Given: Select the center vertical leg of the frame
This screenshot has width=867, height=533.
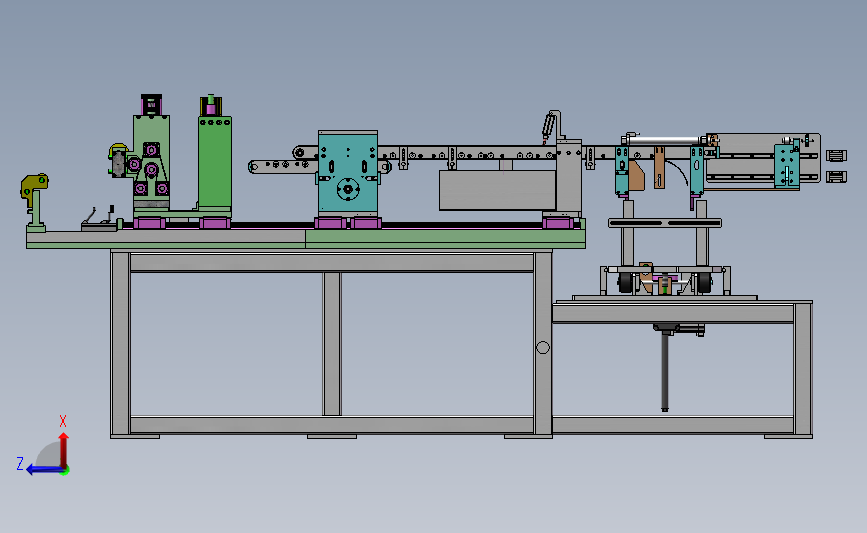Looking at the screenshot, I should tap(332, 343).
